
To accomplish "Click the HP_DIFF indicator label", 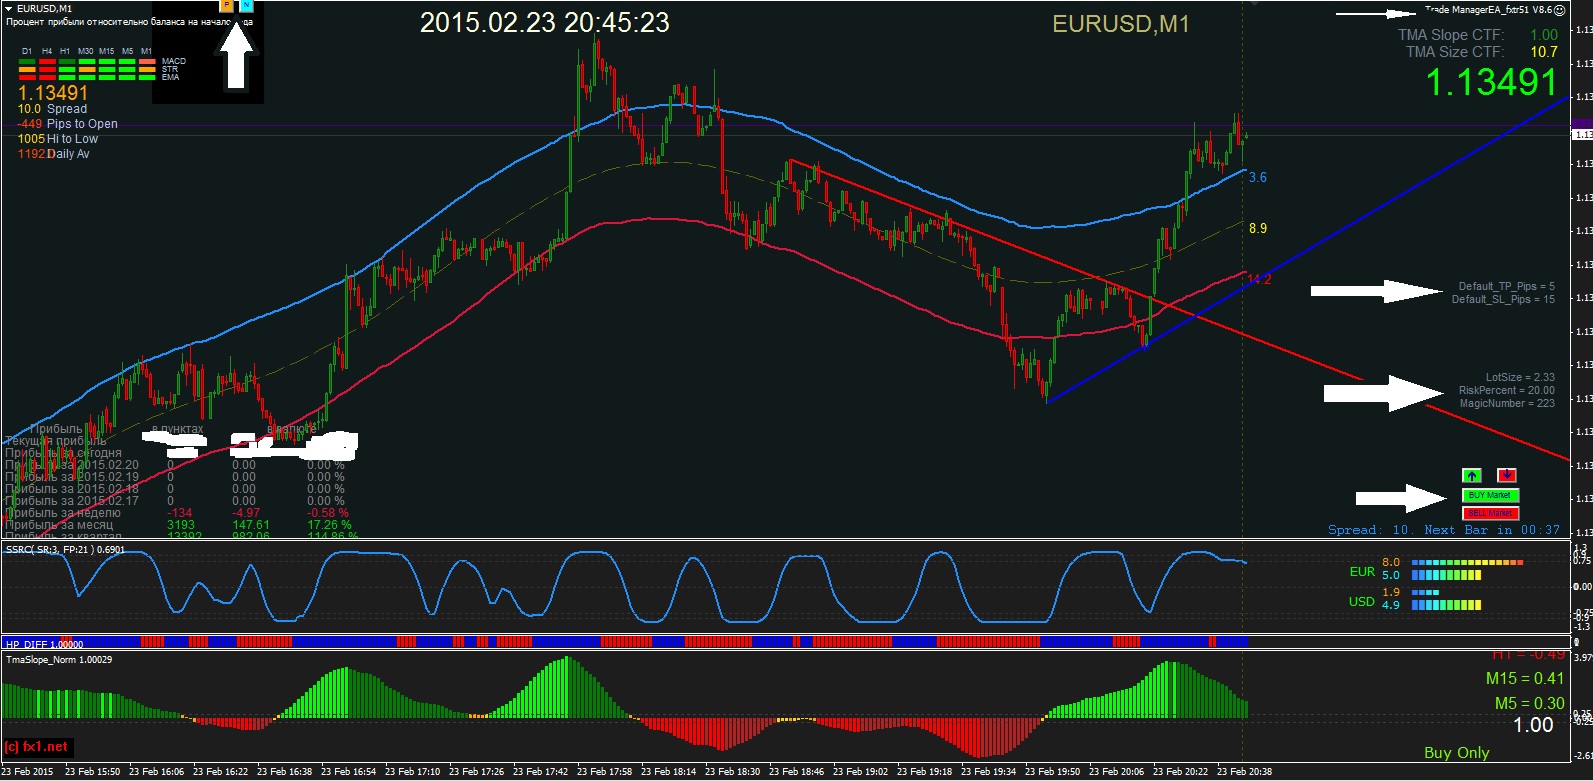I will 44,645.
